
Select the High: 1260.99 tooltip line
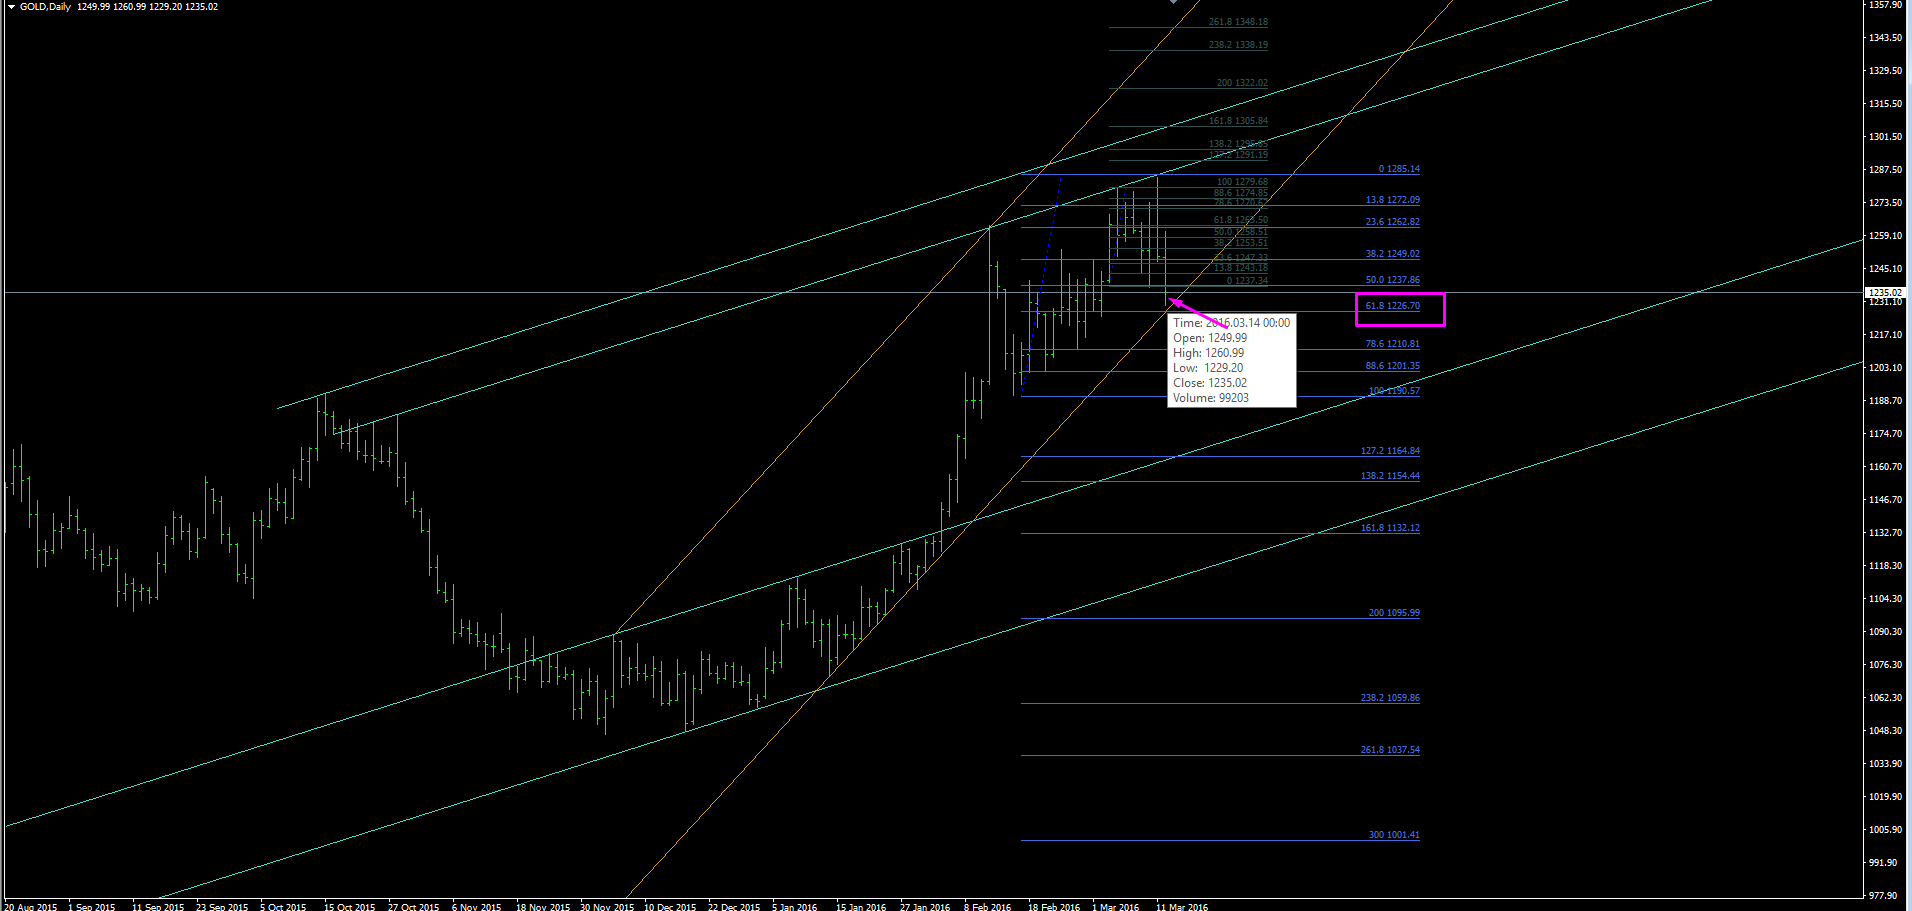[1209, 353]
